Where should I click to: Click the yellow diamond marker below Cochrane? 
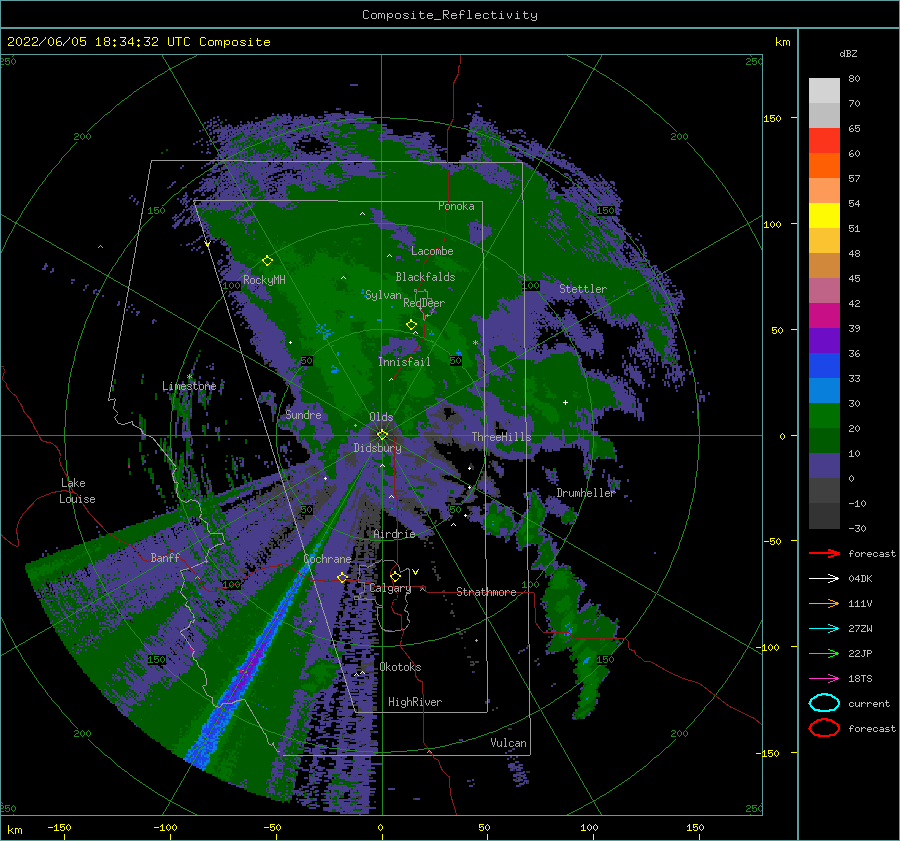click(x=343, y=577)
